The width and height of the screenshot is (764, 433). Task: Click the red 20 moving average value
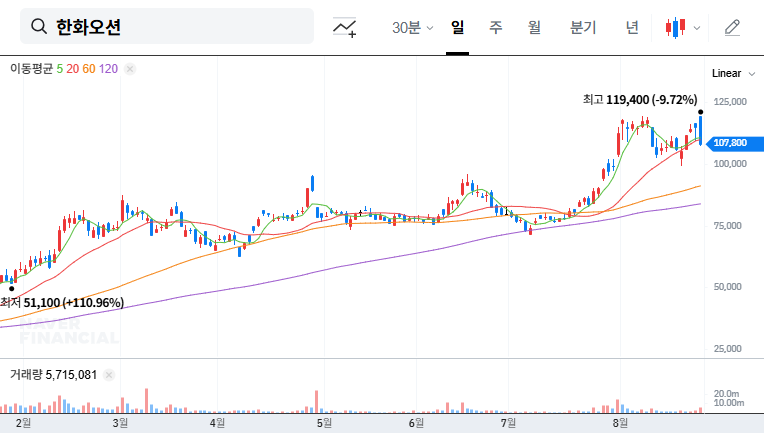point(73,69)
